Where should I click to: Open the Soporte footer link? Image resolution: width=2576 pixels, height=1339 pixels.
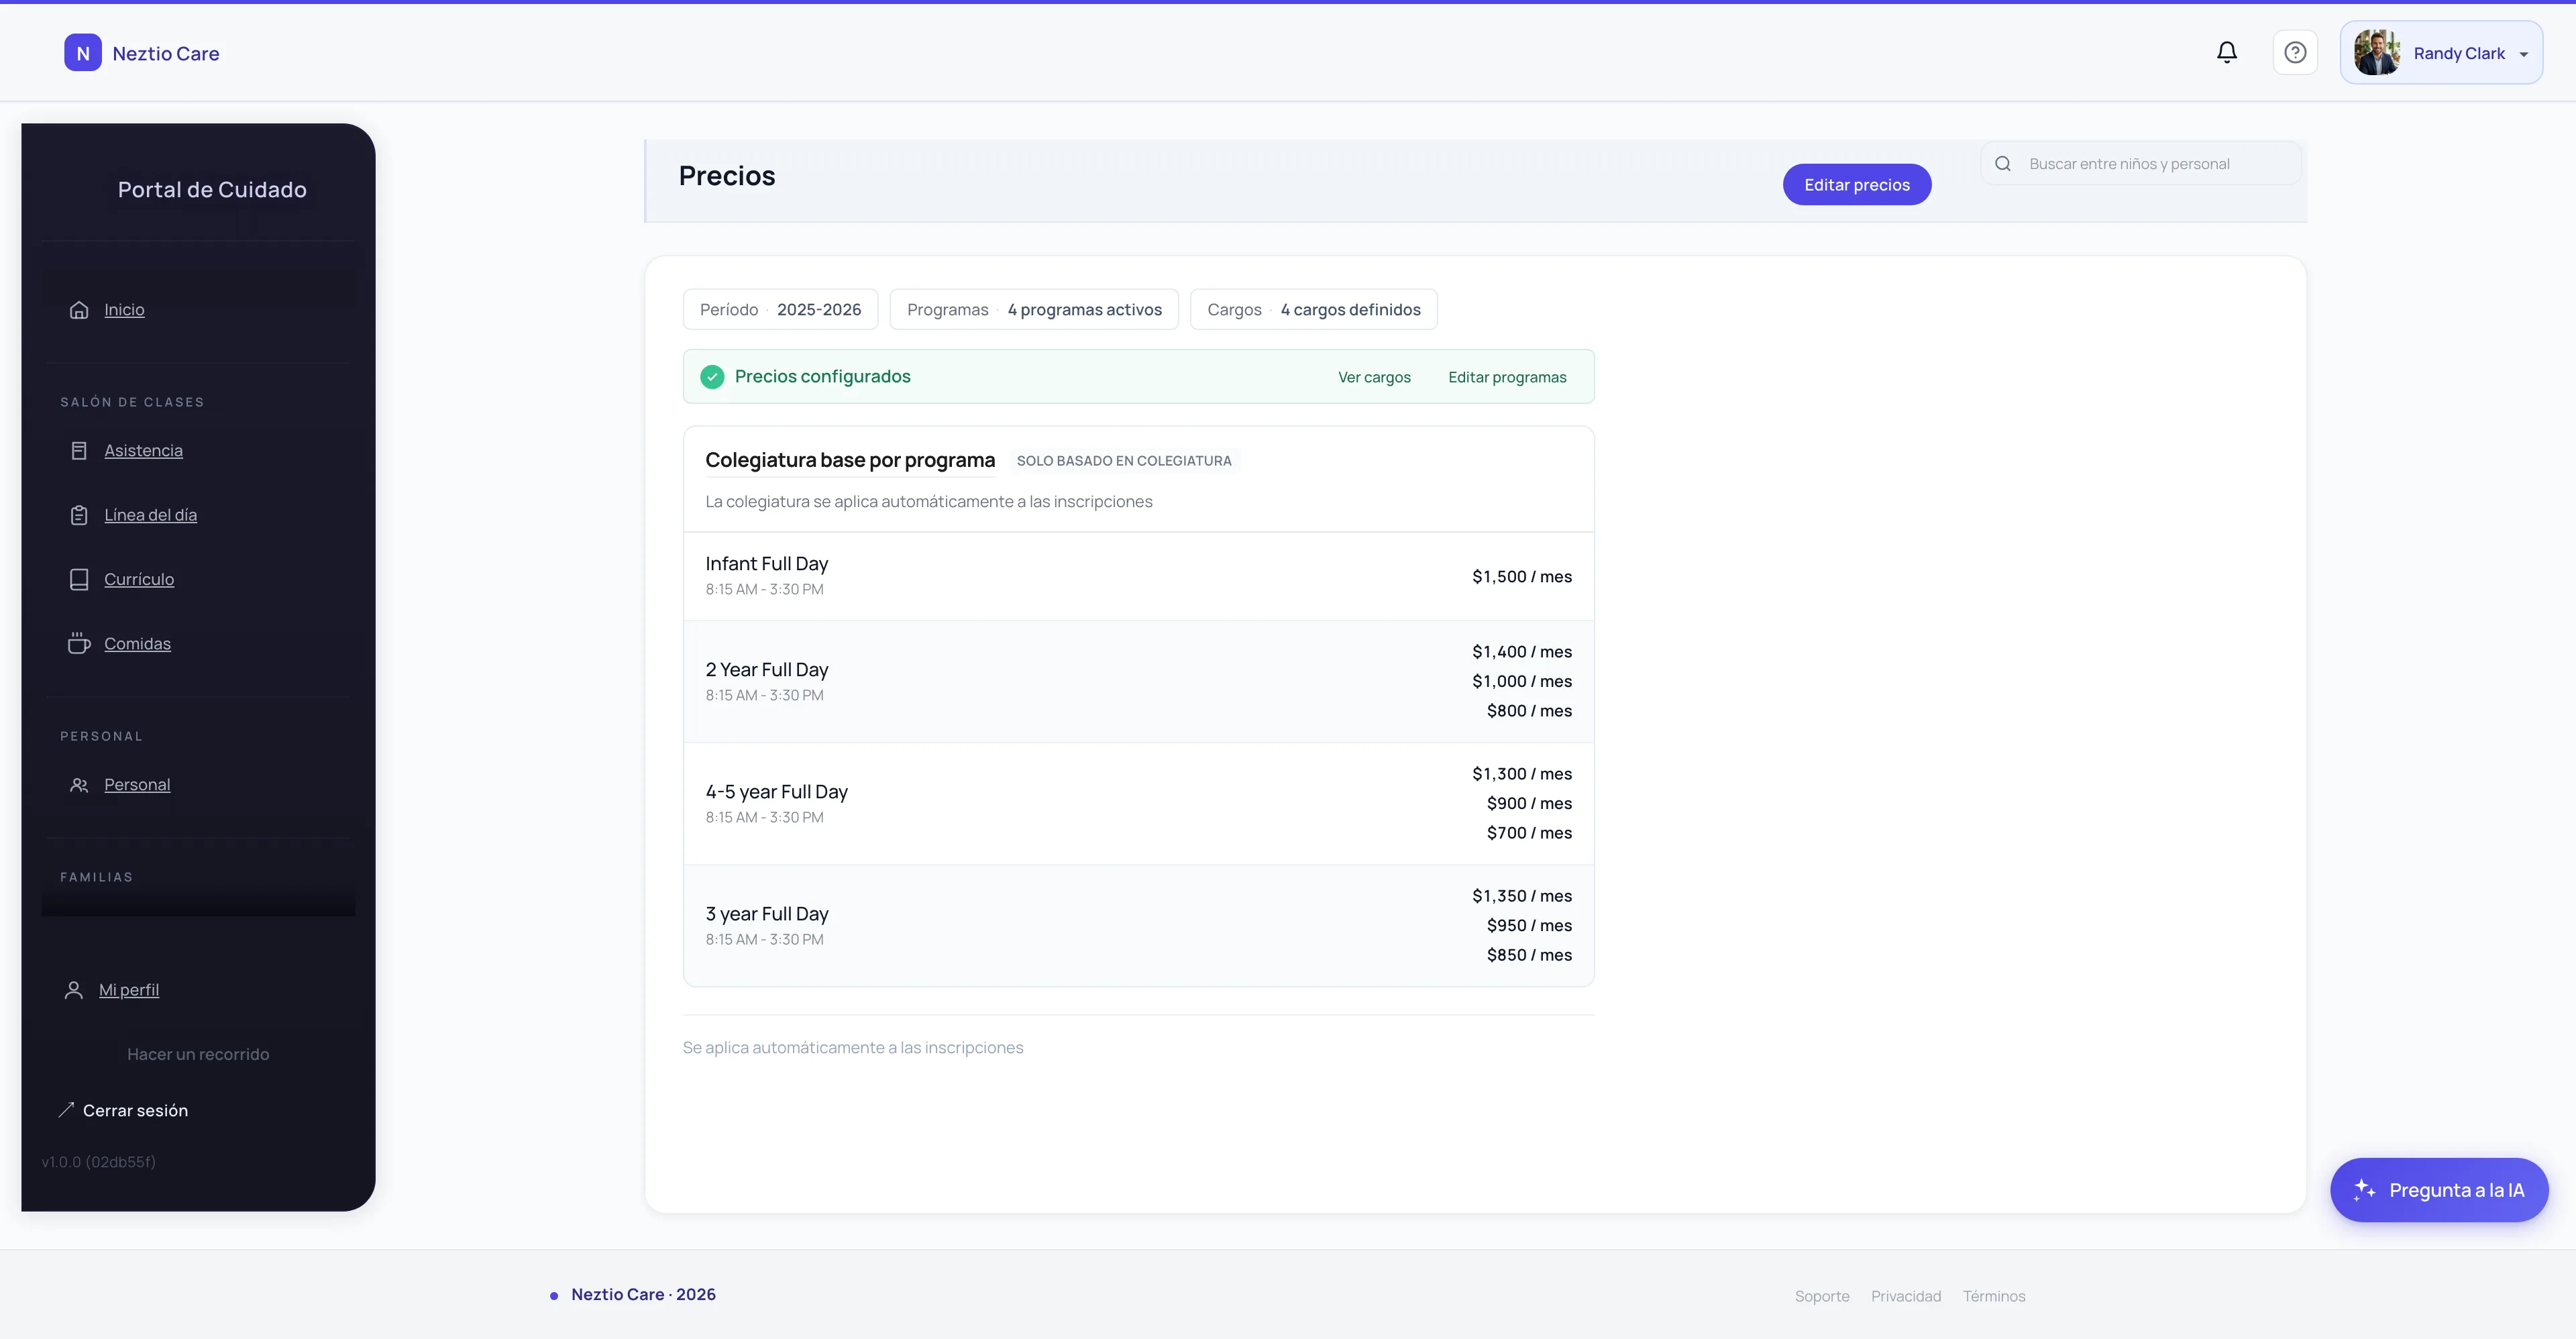(x=1822, y=1296)
